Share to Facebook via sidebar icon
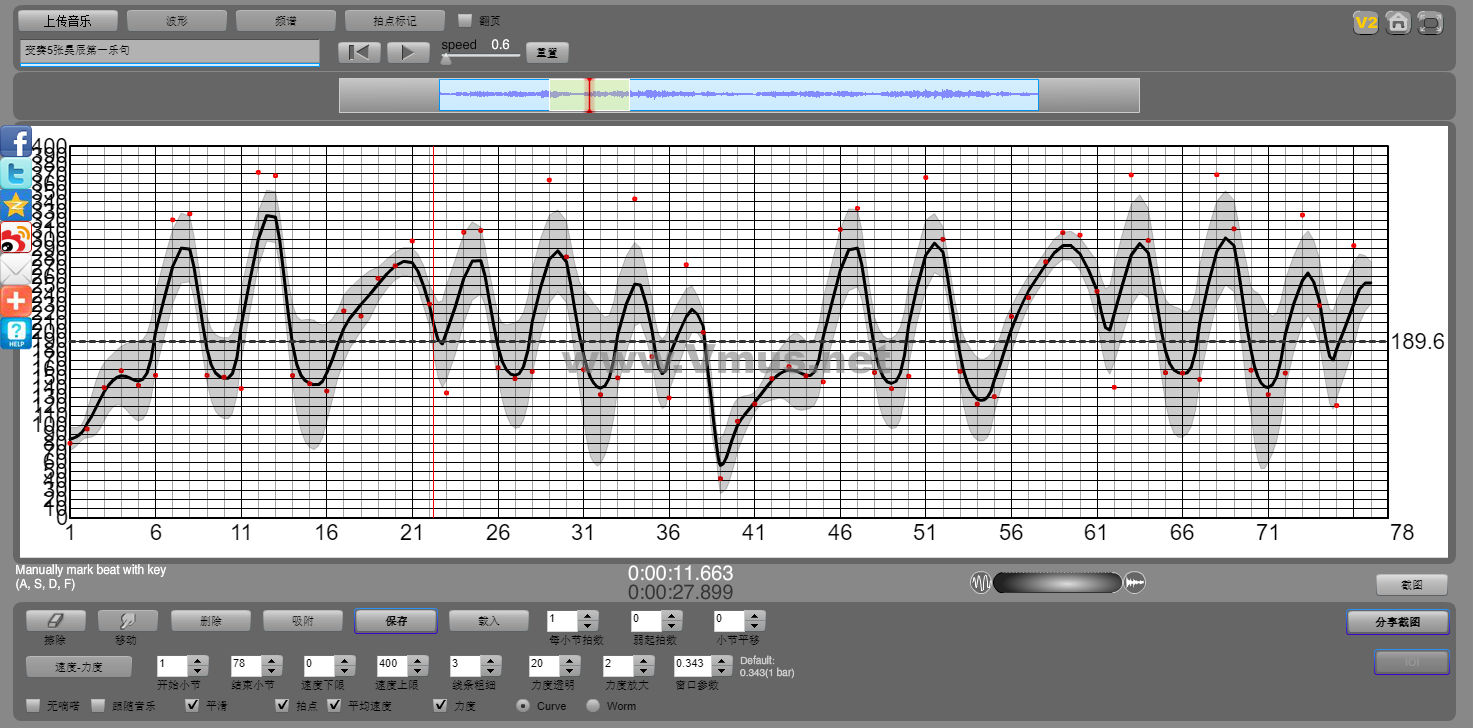Viewport: 1473px width, 728px height. (16, 142)
